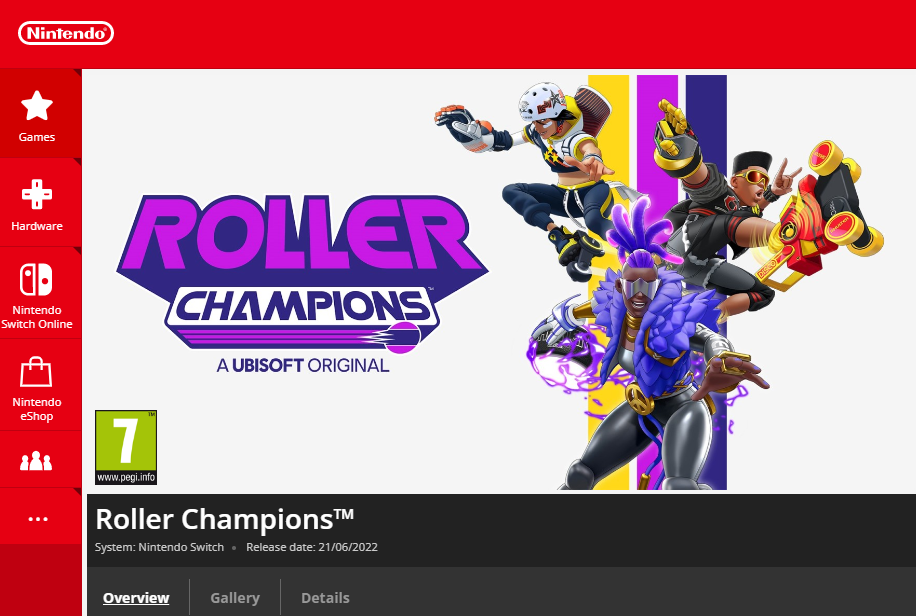The image size is (916, 616).
Task: Switch to the Overview tab
Action: 136,598
